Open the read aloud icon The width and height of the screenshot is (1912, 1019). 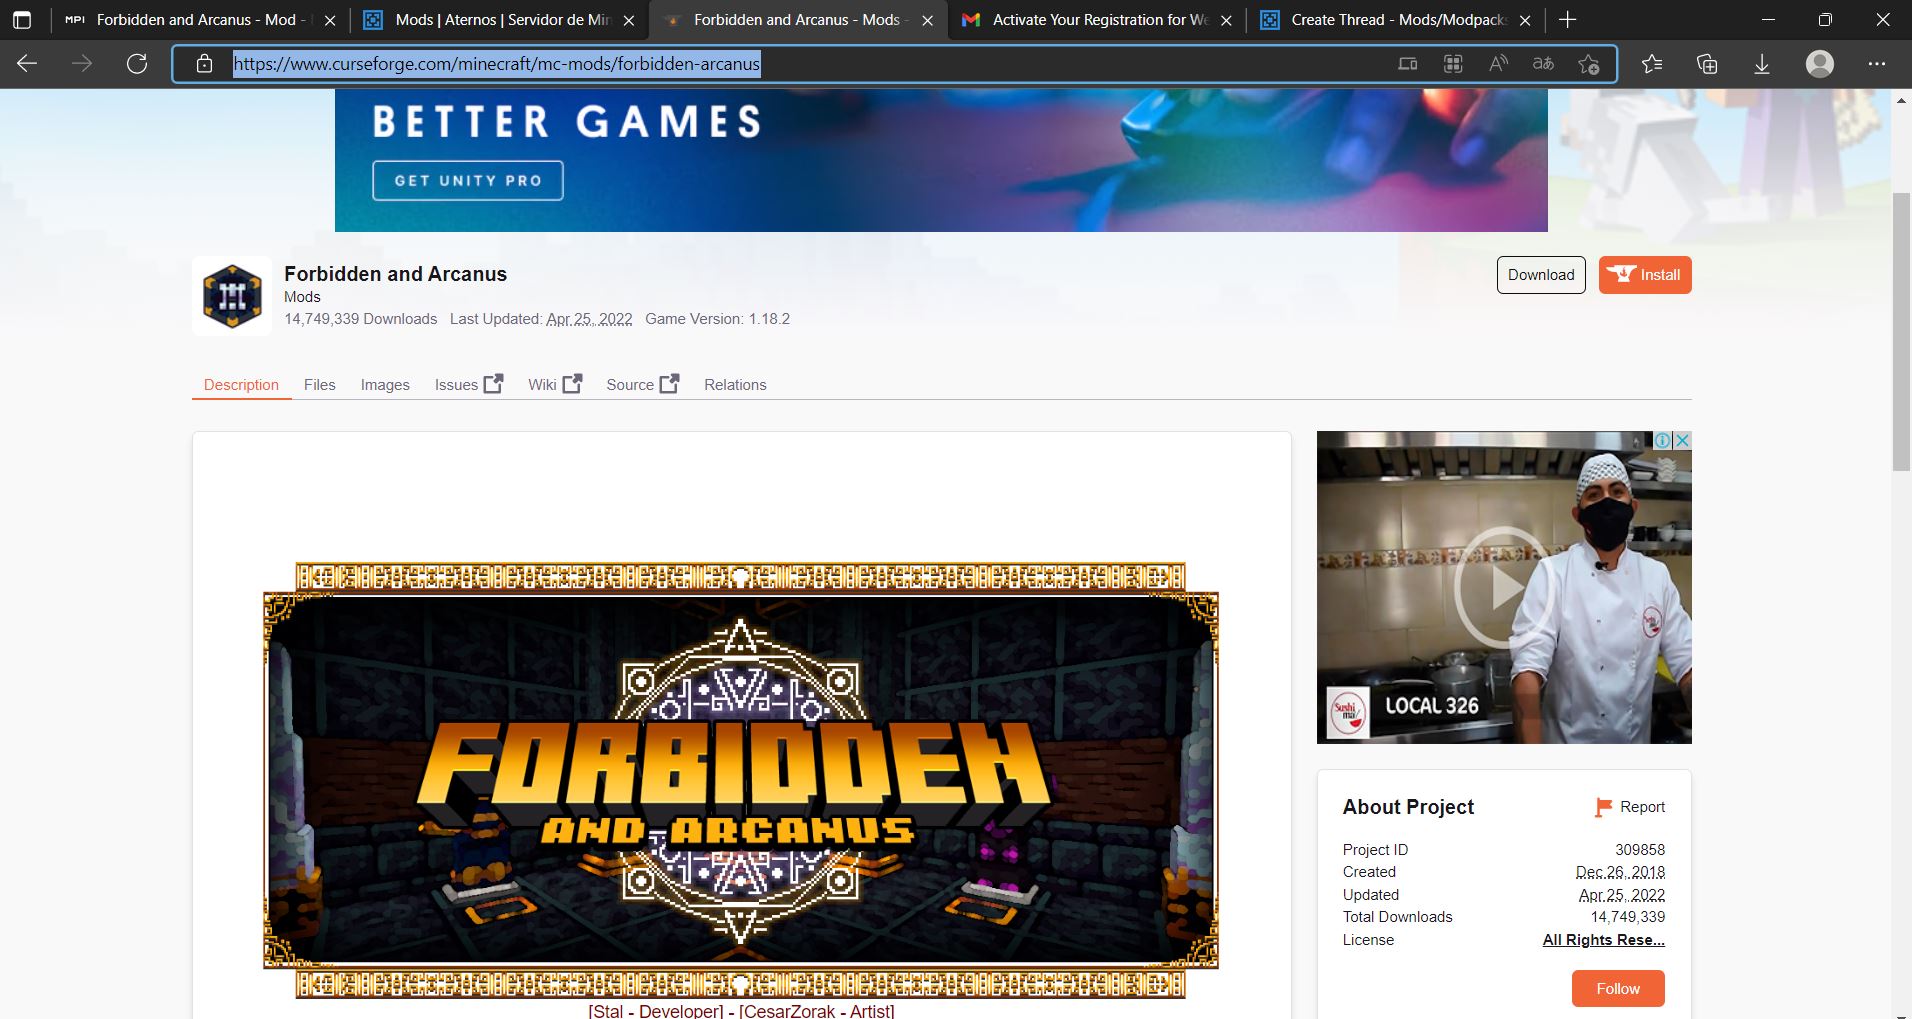tap(1498, 64)
